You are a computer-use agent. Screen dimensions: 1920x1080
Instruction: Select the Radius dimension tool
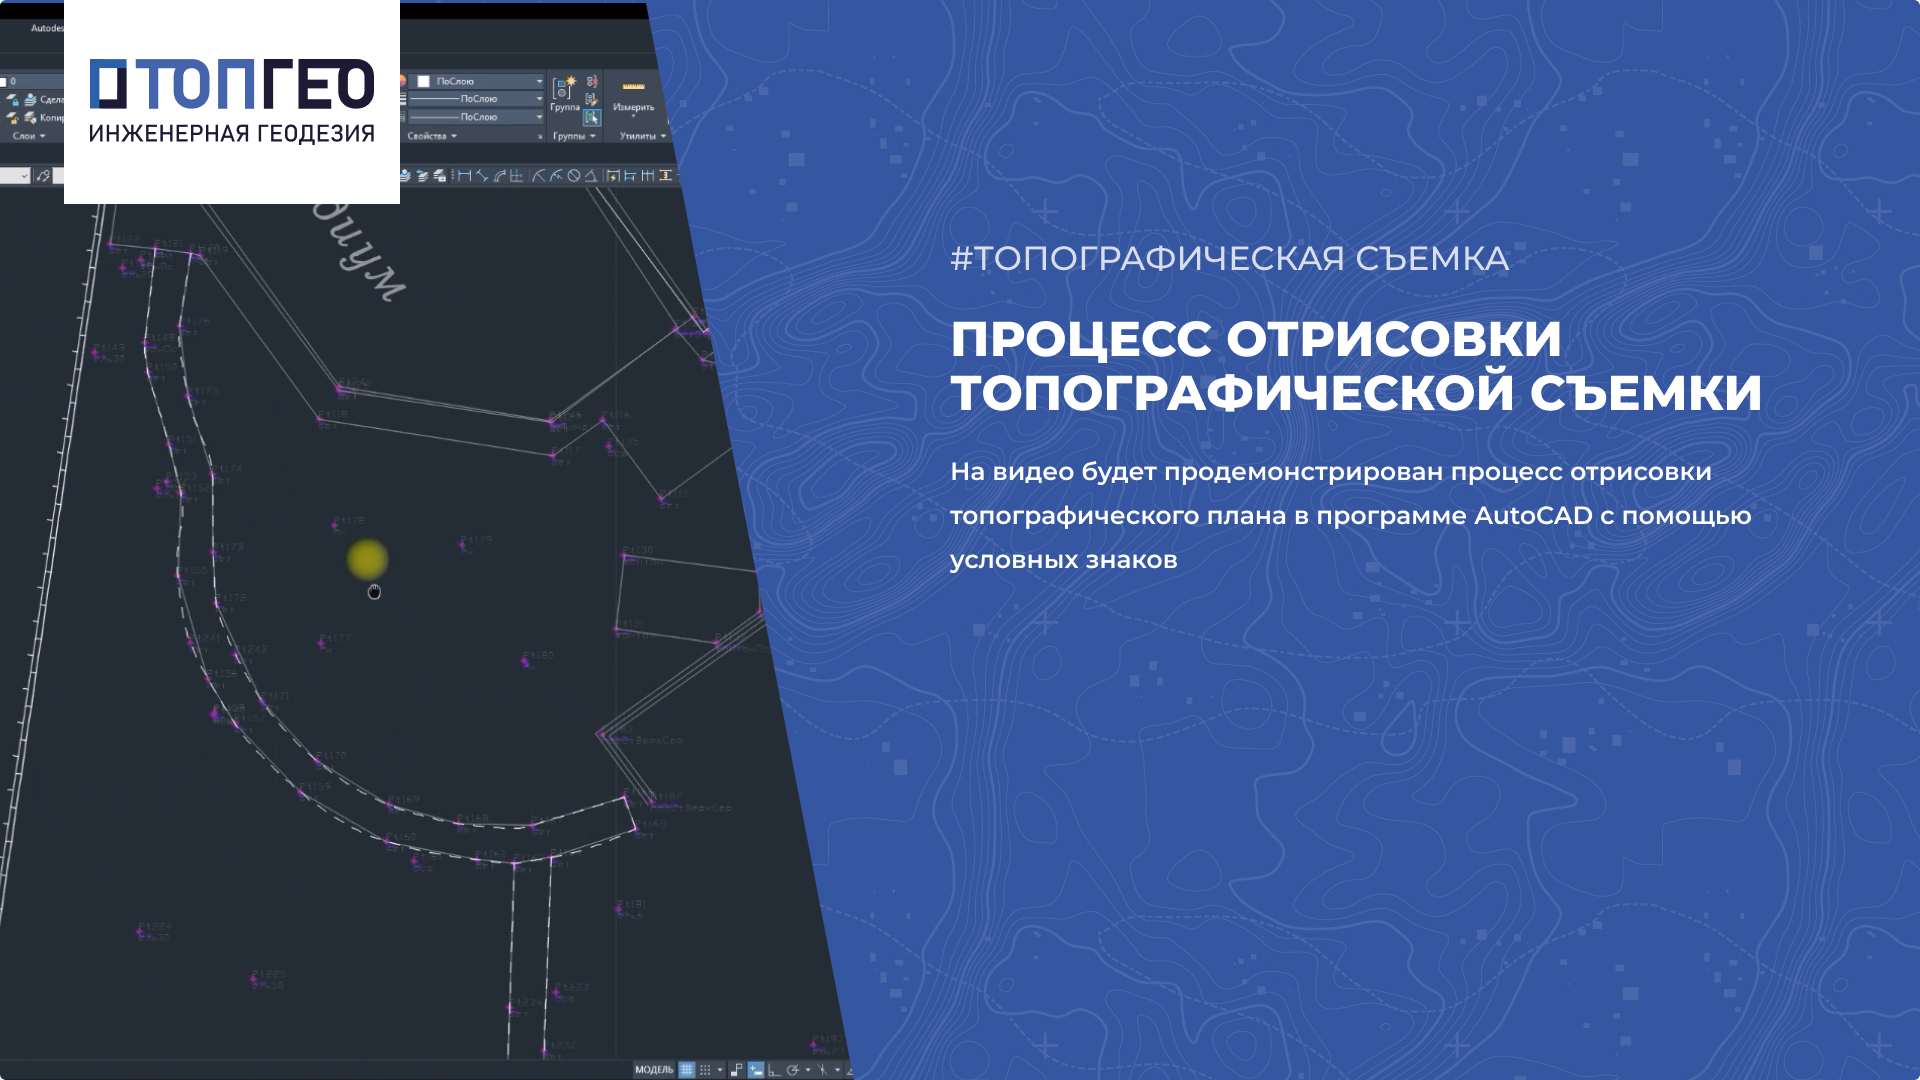tap(538, 175)
